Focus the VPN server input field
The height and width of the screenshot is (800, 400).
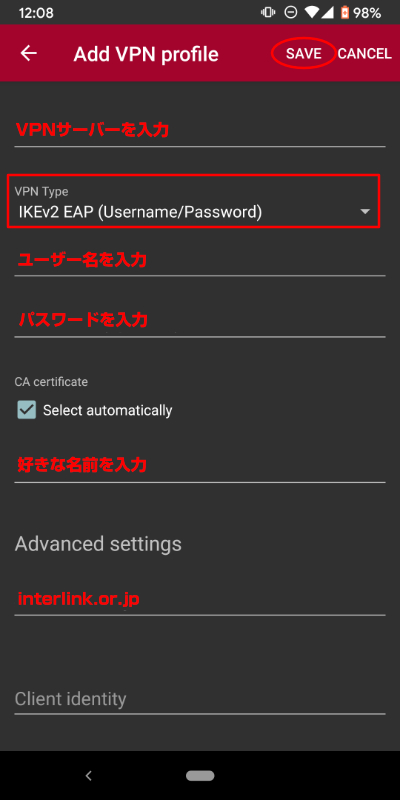(x=200, y=132)
